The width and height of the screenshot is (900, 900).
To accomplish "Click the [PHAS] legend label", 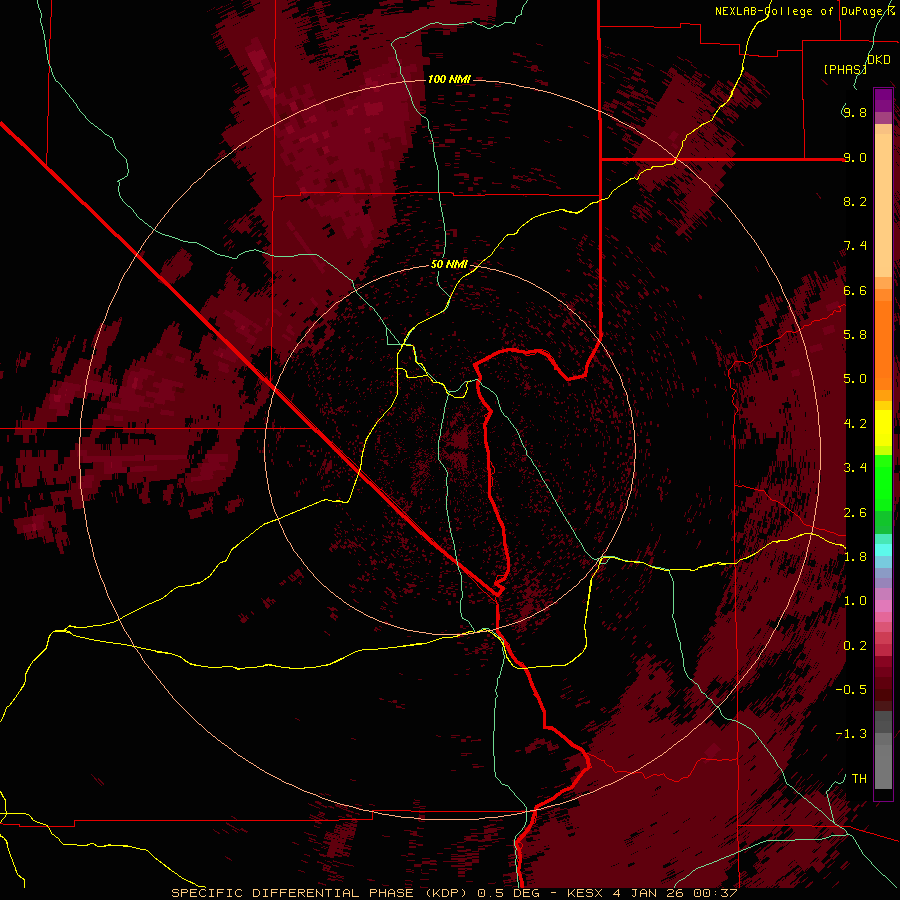I will point(845,69).
